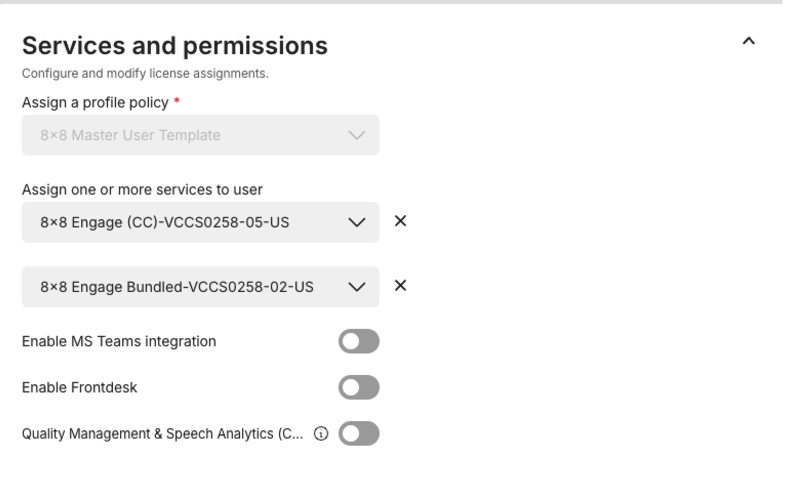This screenshot has height=494, width=785.
Task: Click the Quality Management & Speech Analytics label
Action: pos(163,433)
